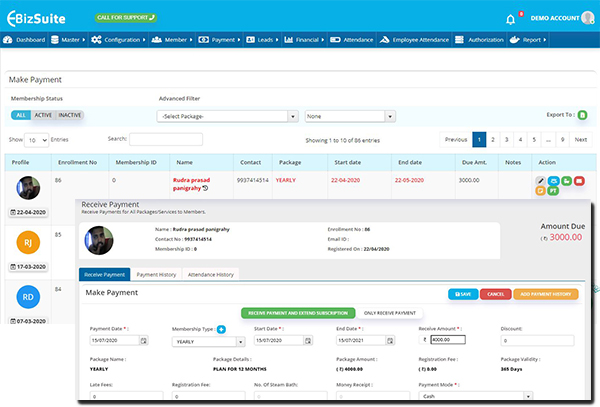Go to Dashboard
The image size is (600, 407).
pos(24,40)
